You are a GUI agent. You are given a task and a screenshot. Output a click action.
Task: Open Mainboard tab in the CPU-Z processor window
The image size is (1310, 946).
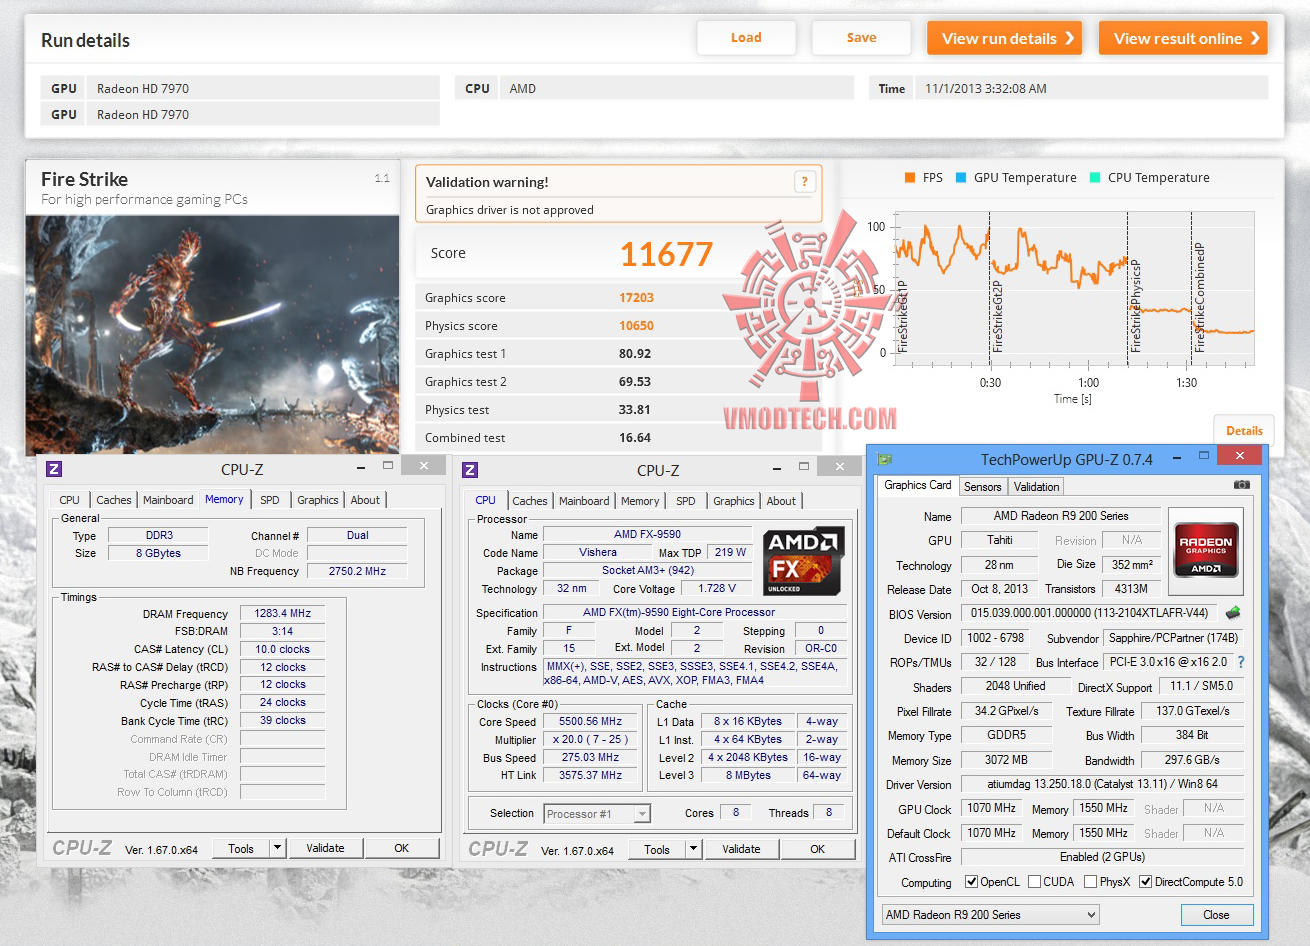(x=584, y=501)
